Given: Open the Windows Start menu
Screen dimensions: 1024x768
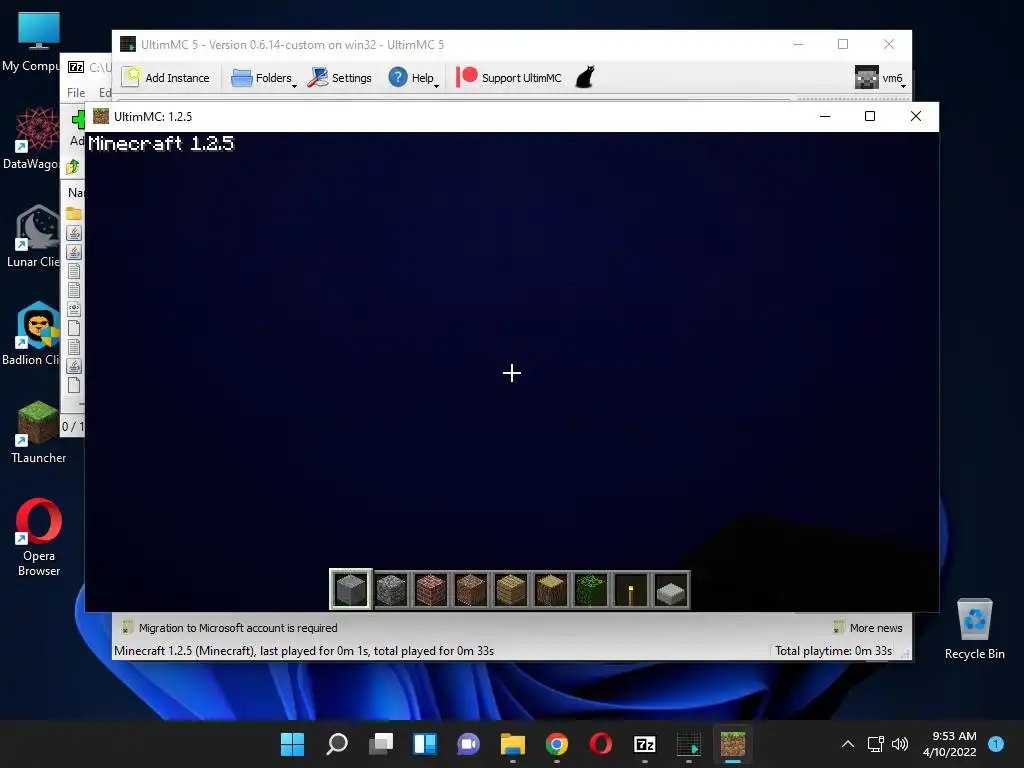Looking at the screenshot, I should pyautogui.click(x=292, y=744).
